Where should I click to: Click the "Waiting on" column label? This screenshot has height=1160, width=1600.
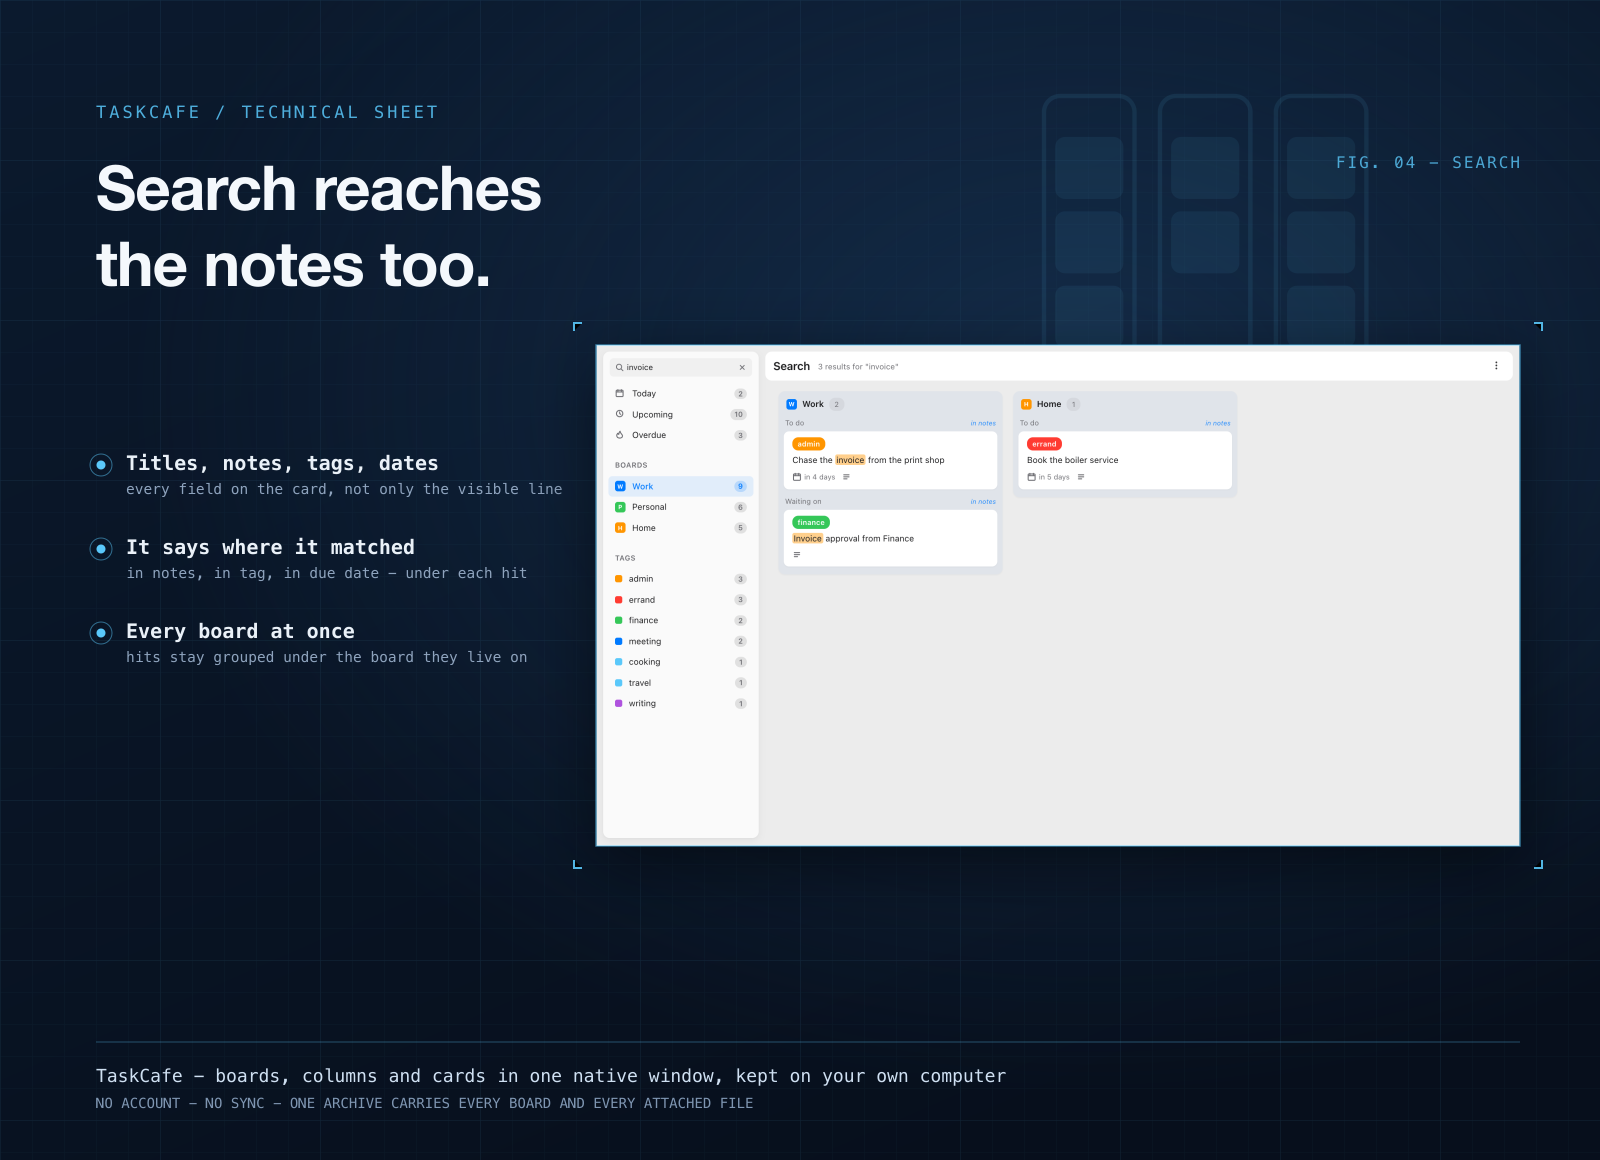pos(803,501)
